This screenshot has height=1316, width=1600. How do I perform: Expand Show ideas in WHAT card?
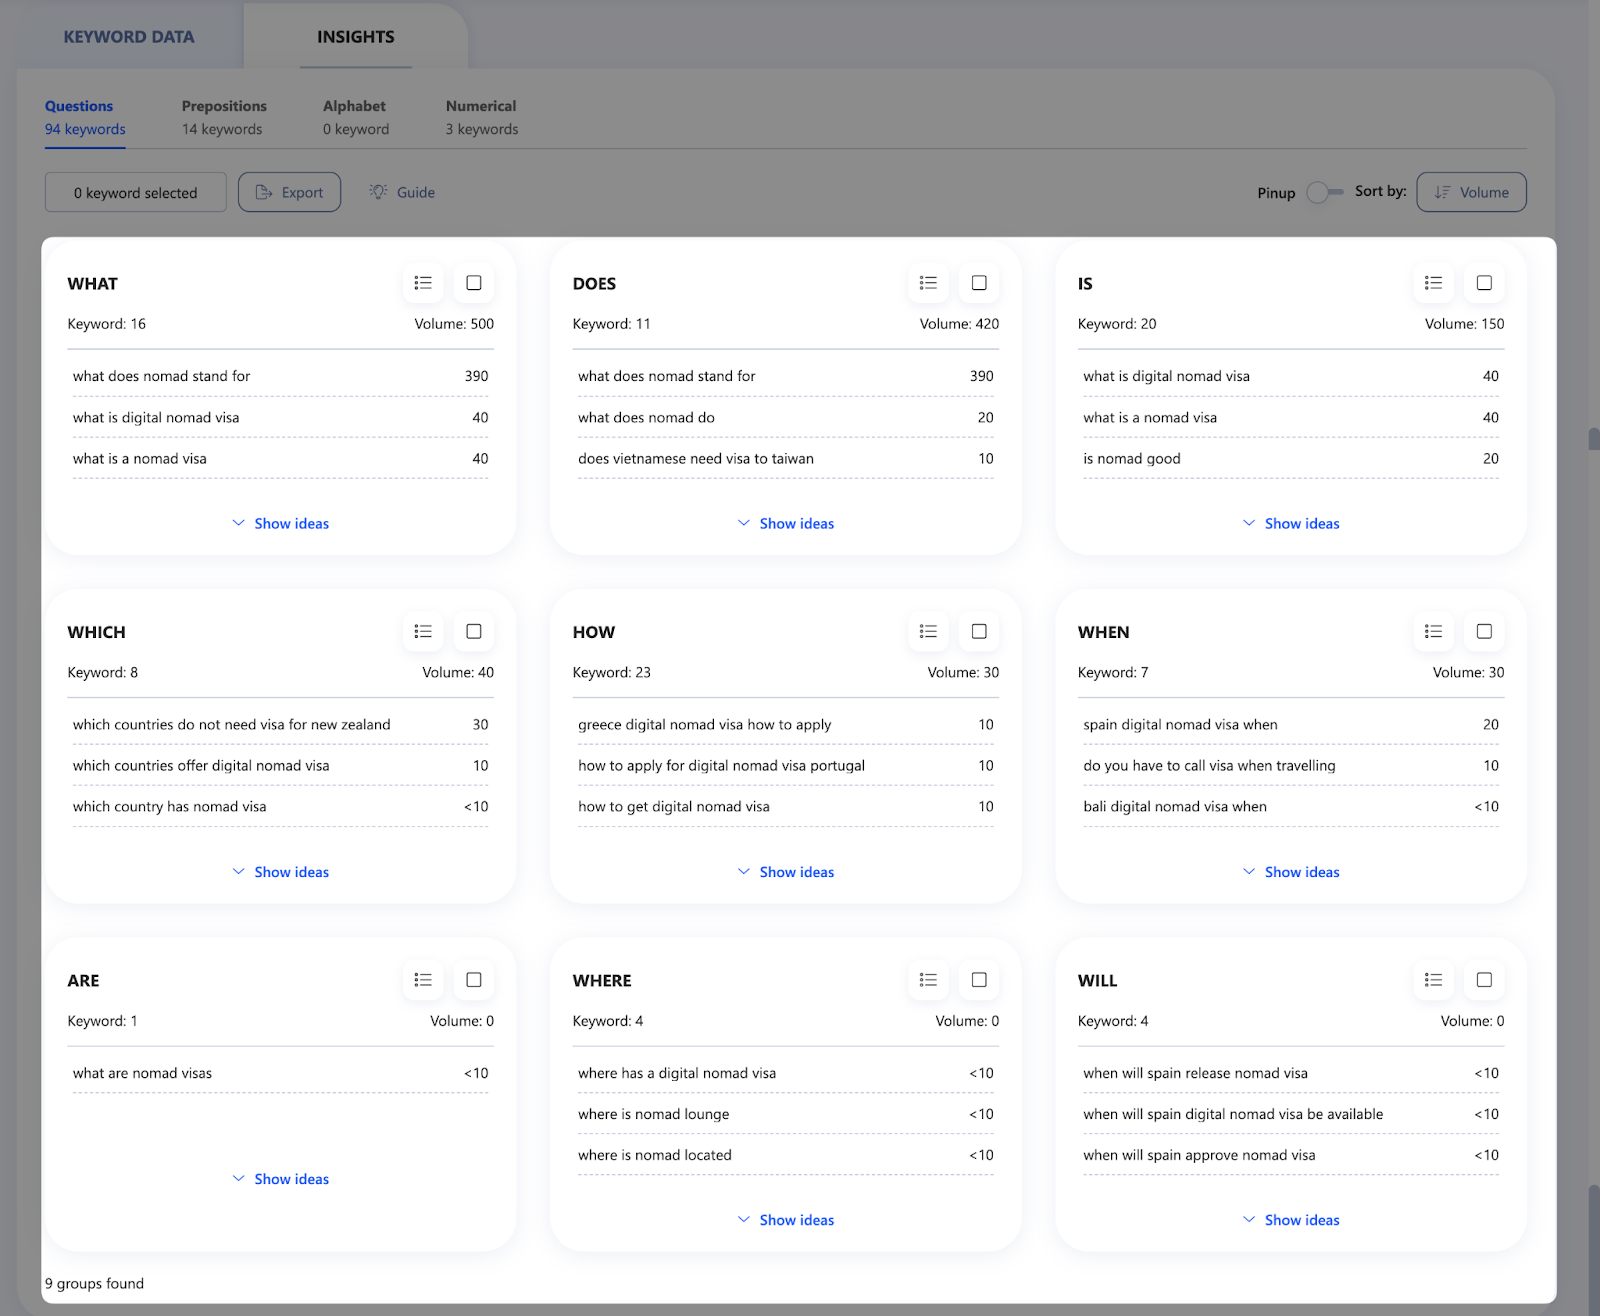coord(281,523)
